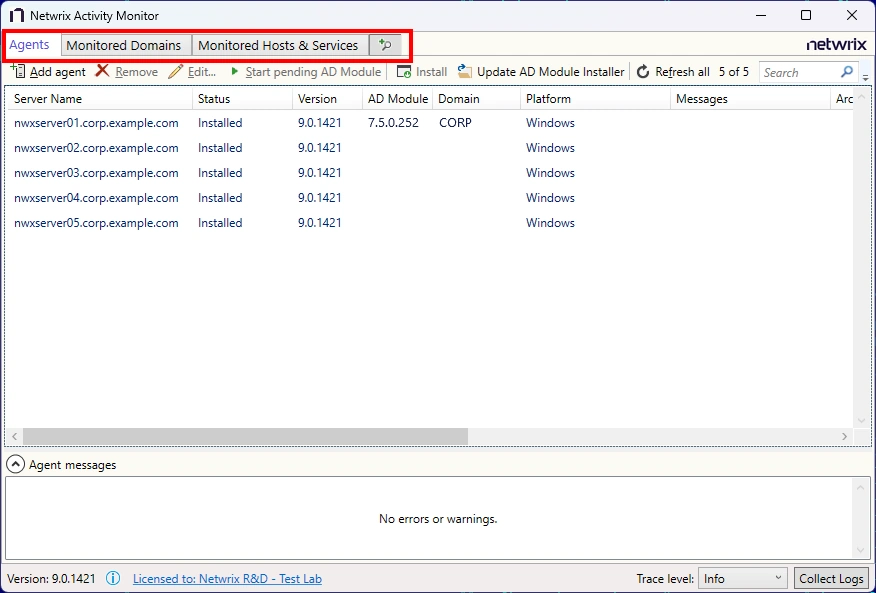Click the search magnifier icon
This screenshot has width=876, height=593.
[846, 71]
